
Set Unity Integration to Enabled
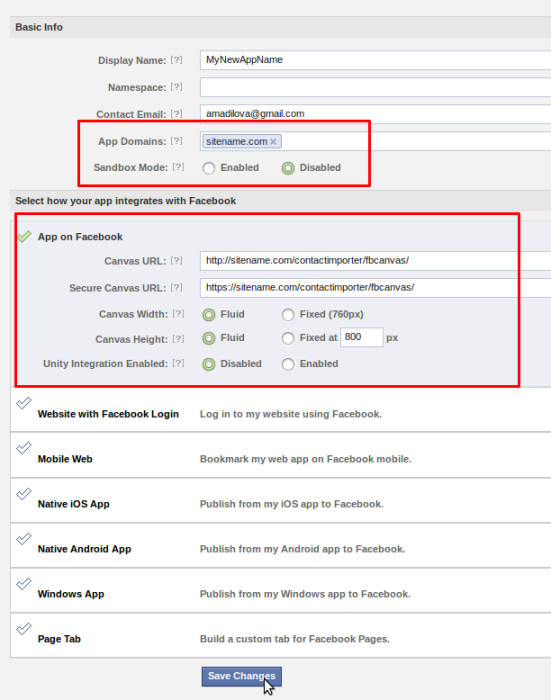coord(288,364)
